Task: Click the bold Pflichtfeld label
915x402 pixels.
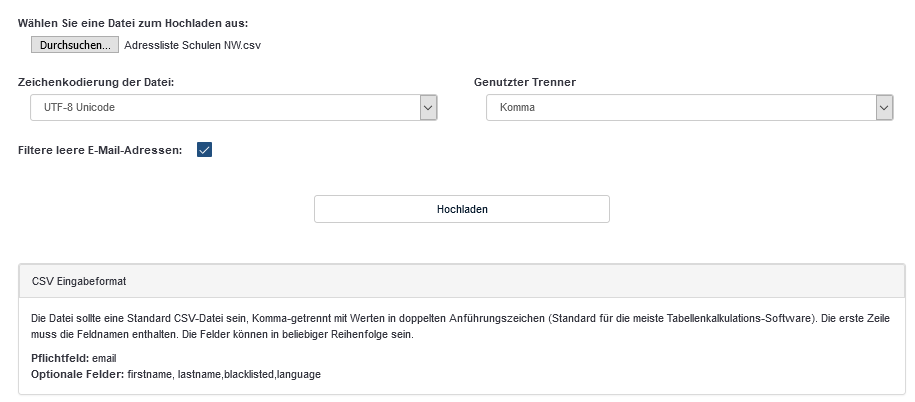Action: [60, 358]
